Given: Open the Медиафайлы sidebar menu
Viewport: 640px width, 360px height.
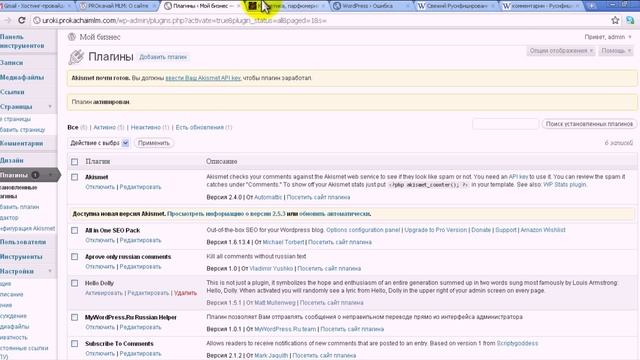Looking at the screenshot, I should point(22,77).
